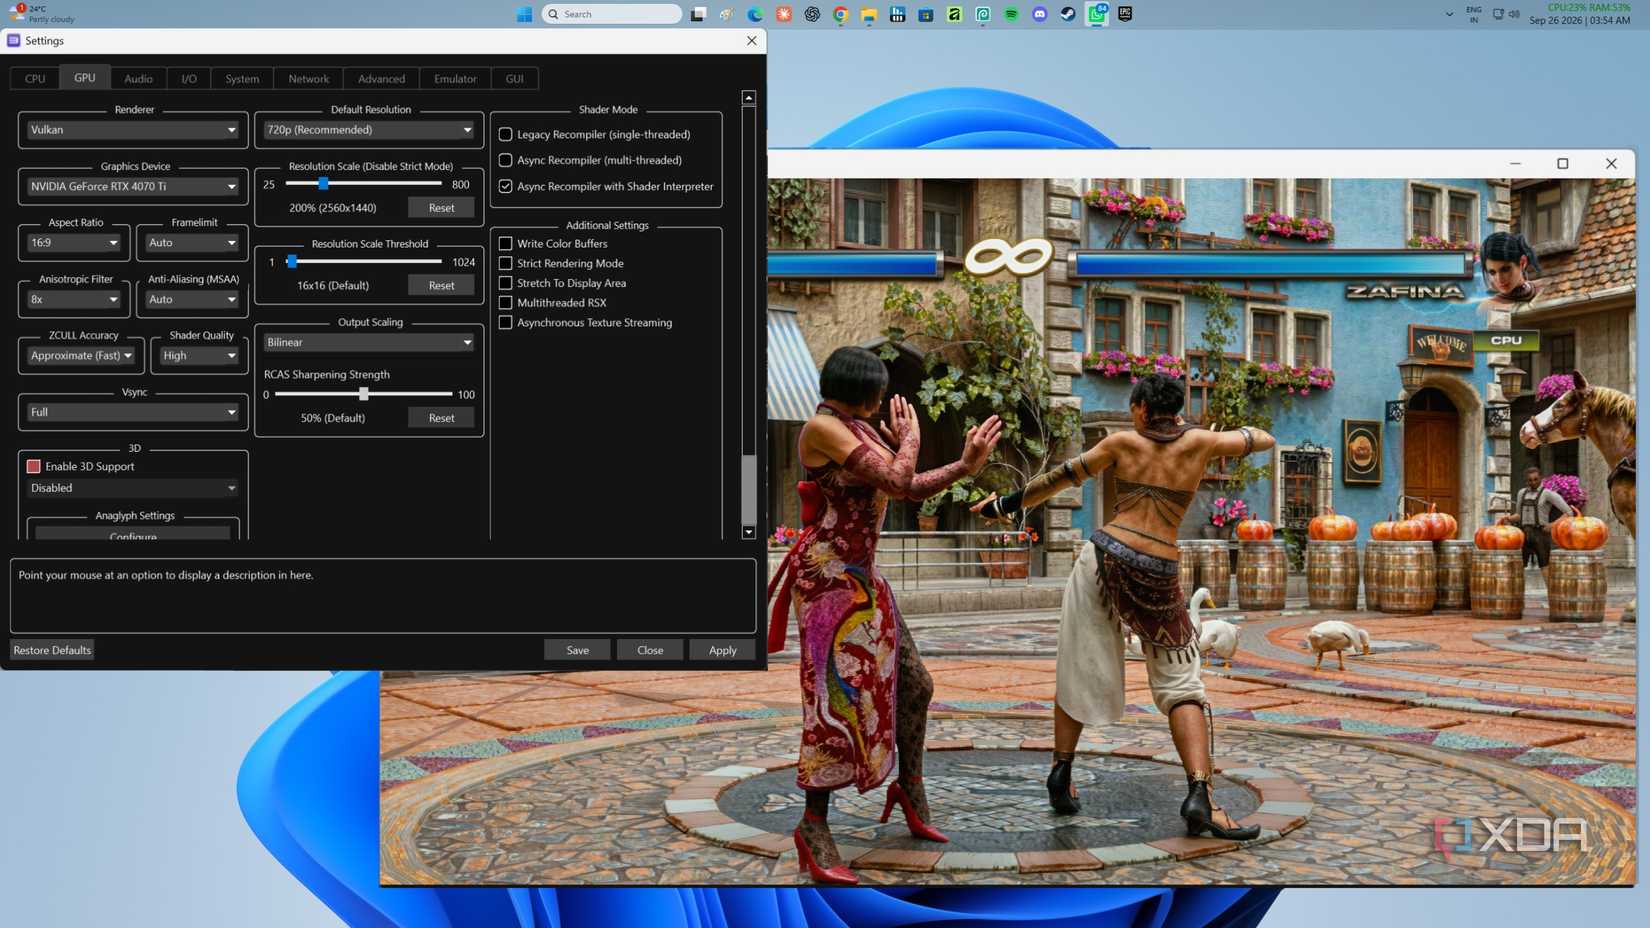1650x928 pixels.
Task: Check Stretch To Display Area
Action: 506,283
